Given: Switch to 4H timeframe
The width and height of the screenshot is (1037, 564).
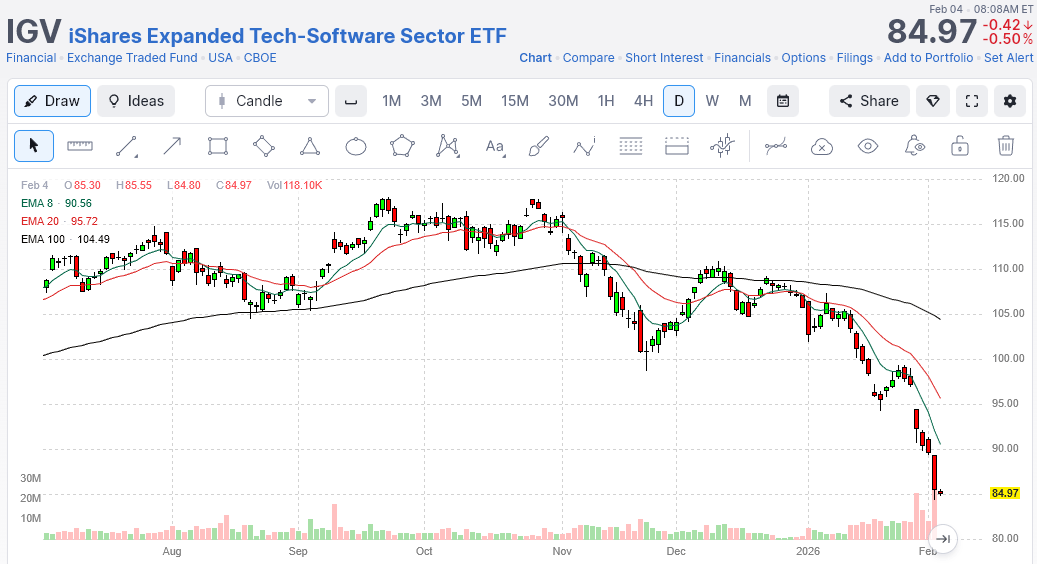Looking at the screenshot, I should pyautogui.click(x=643, y=101).
